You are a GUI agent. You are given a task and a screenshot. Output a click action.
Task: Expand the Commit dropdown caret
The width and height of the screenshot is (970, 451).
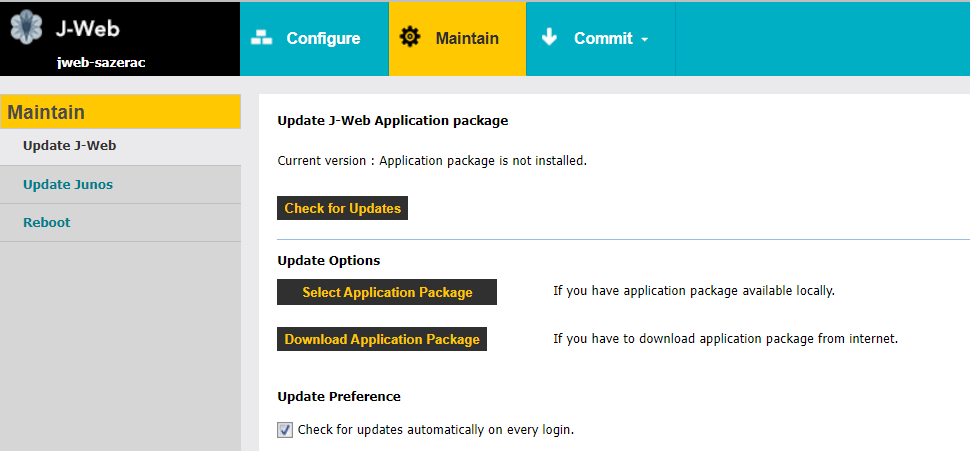point(645,40)
